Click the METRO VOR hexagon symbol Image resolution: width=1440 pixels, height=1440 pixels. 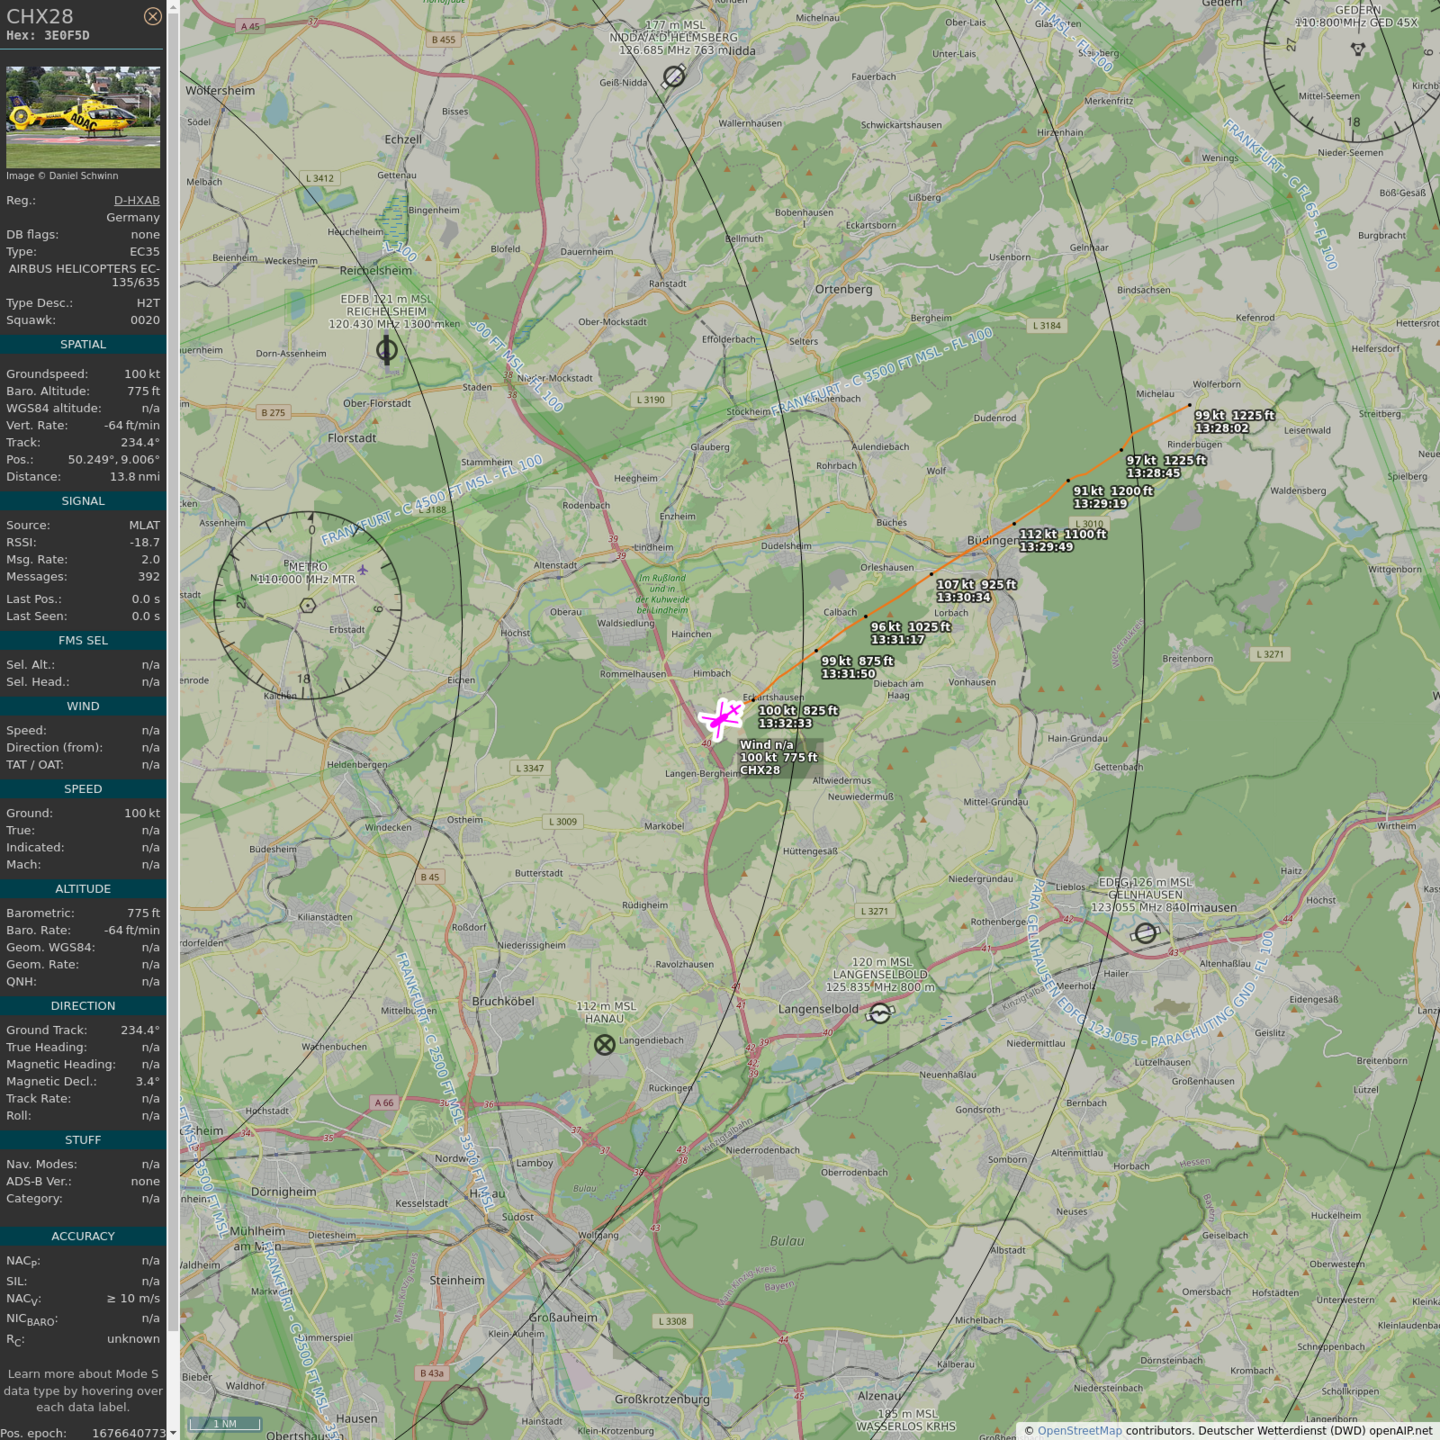tap(308, 605)
